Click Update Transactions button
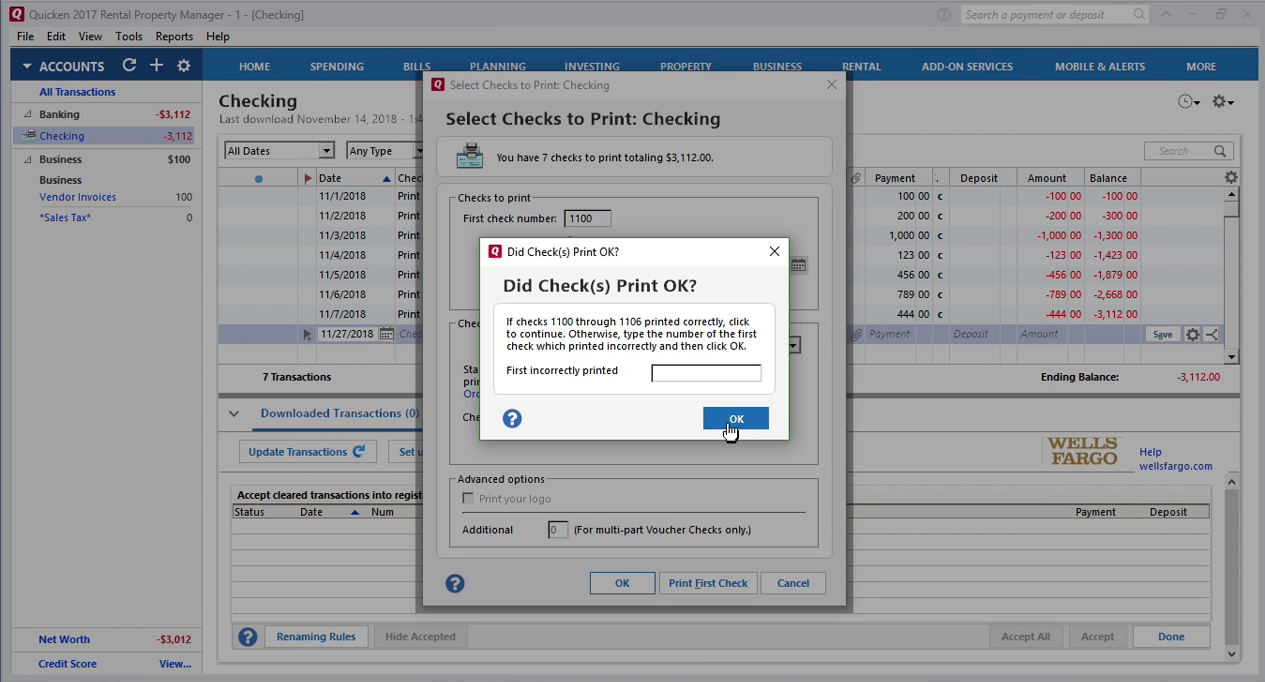Viewport: 1265px width, 682px height. 307,452
